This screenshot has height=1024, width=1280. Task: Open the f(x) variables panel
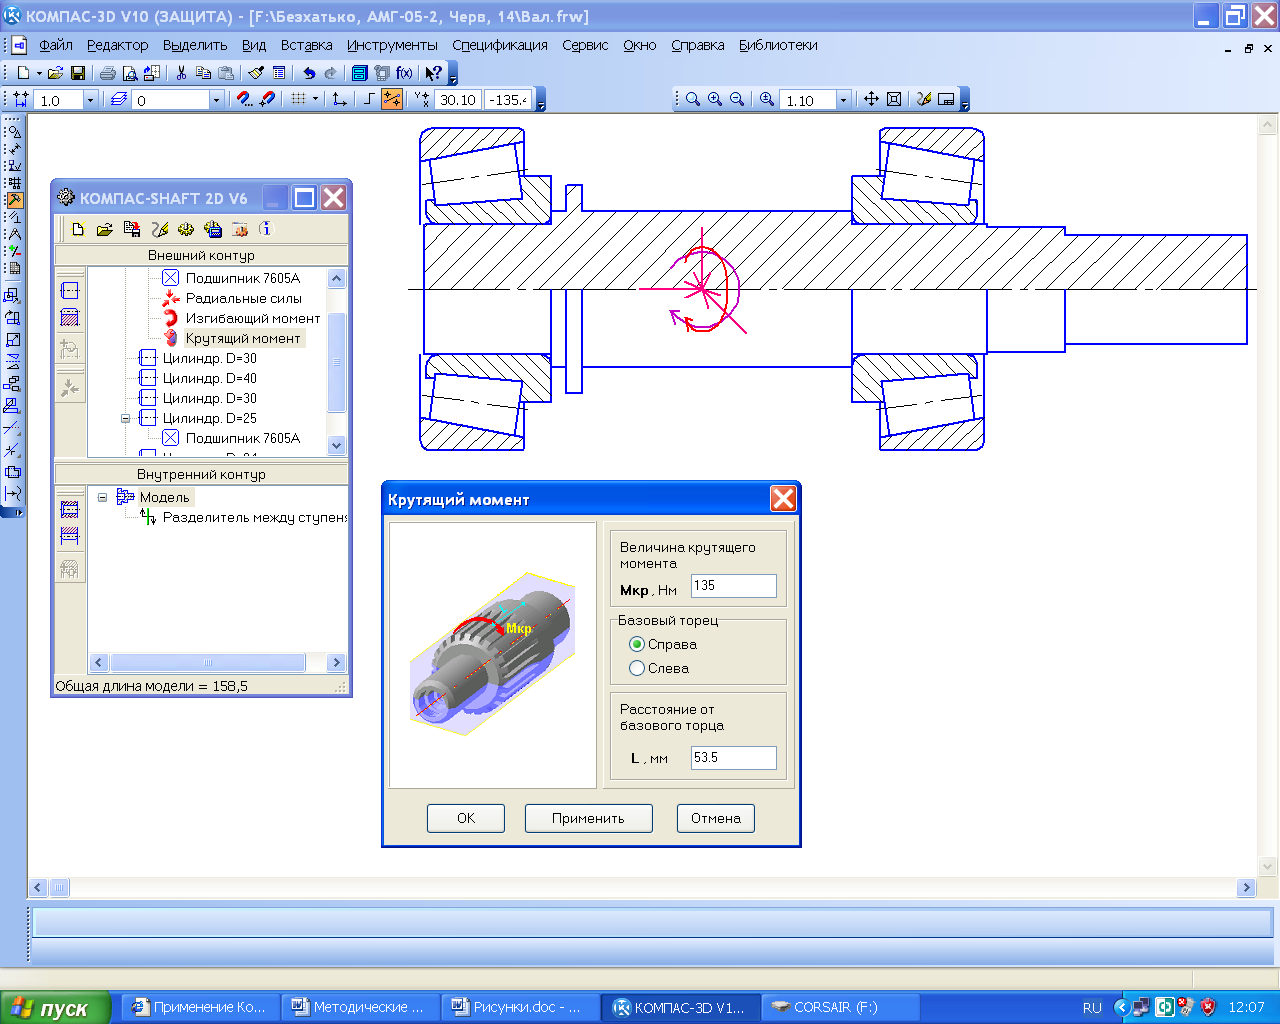coord(404,73)
